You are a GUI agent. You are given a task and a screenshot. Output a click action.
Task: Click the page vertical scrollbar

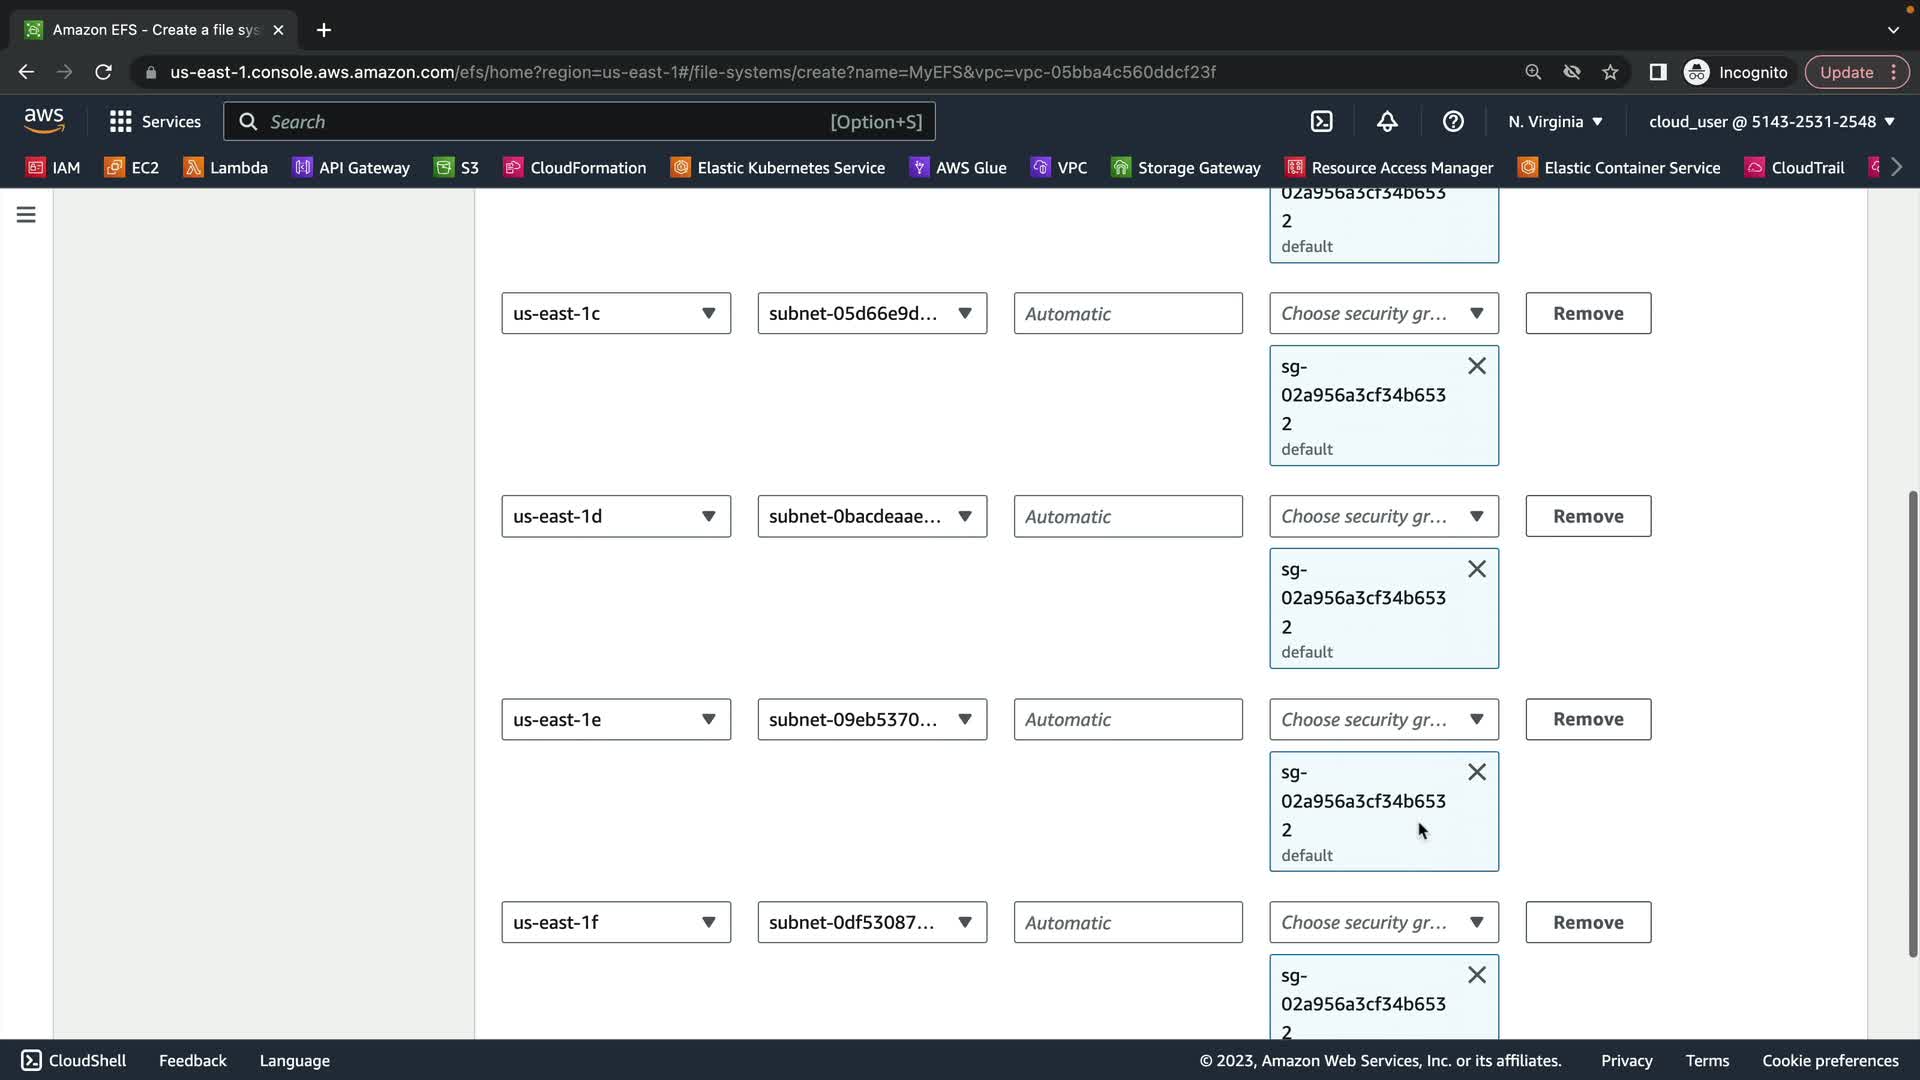pyautogui.click(x=1912, y=720)
